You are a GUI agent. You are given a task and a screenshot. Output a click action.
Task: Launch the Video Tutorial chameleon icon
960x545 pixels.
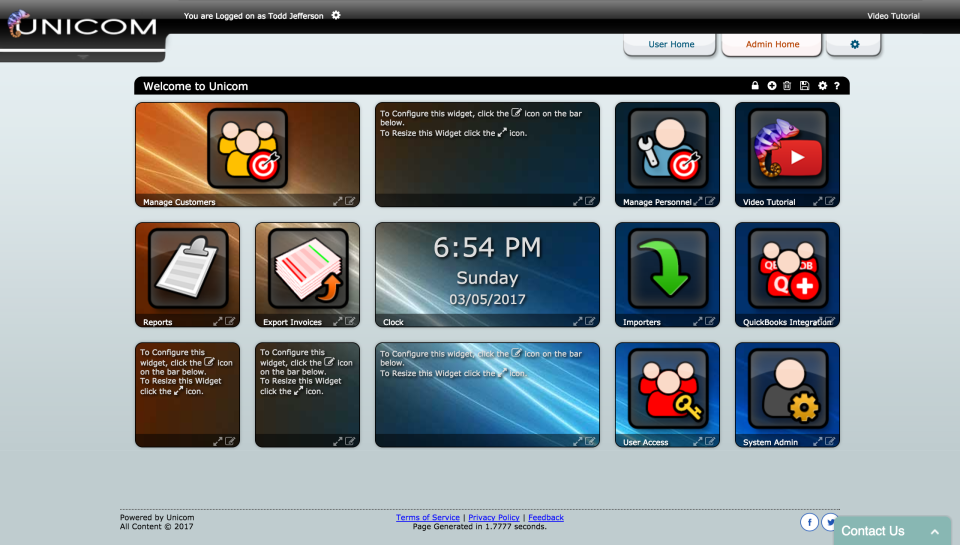tap(787, 148)
